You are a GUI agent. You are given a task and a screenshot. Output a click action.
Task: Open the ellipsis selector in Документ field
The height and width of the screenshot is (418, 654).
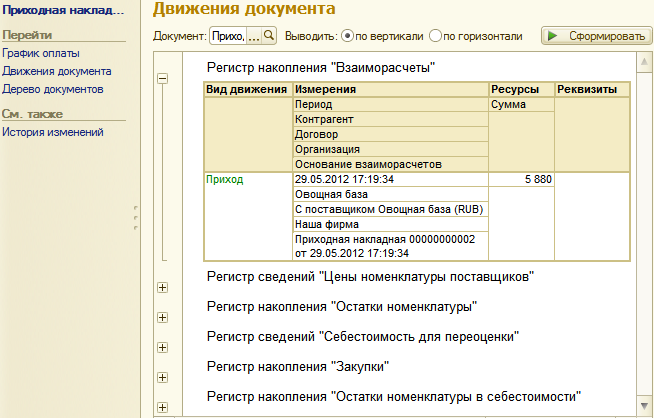pos(254,36)
